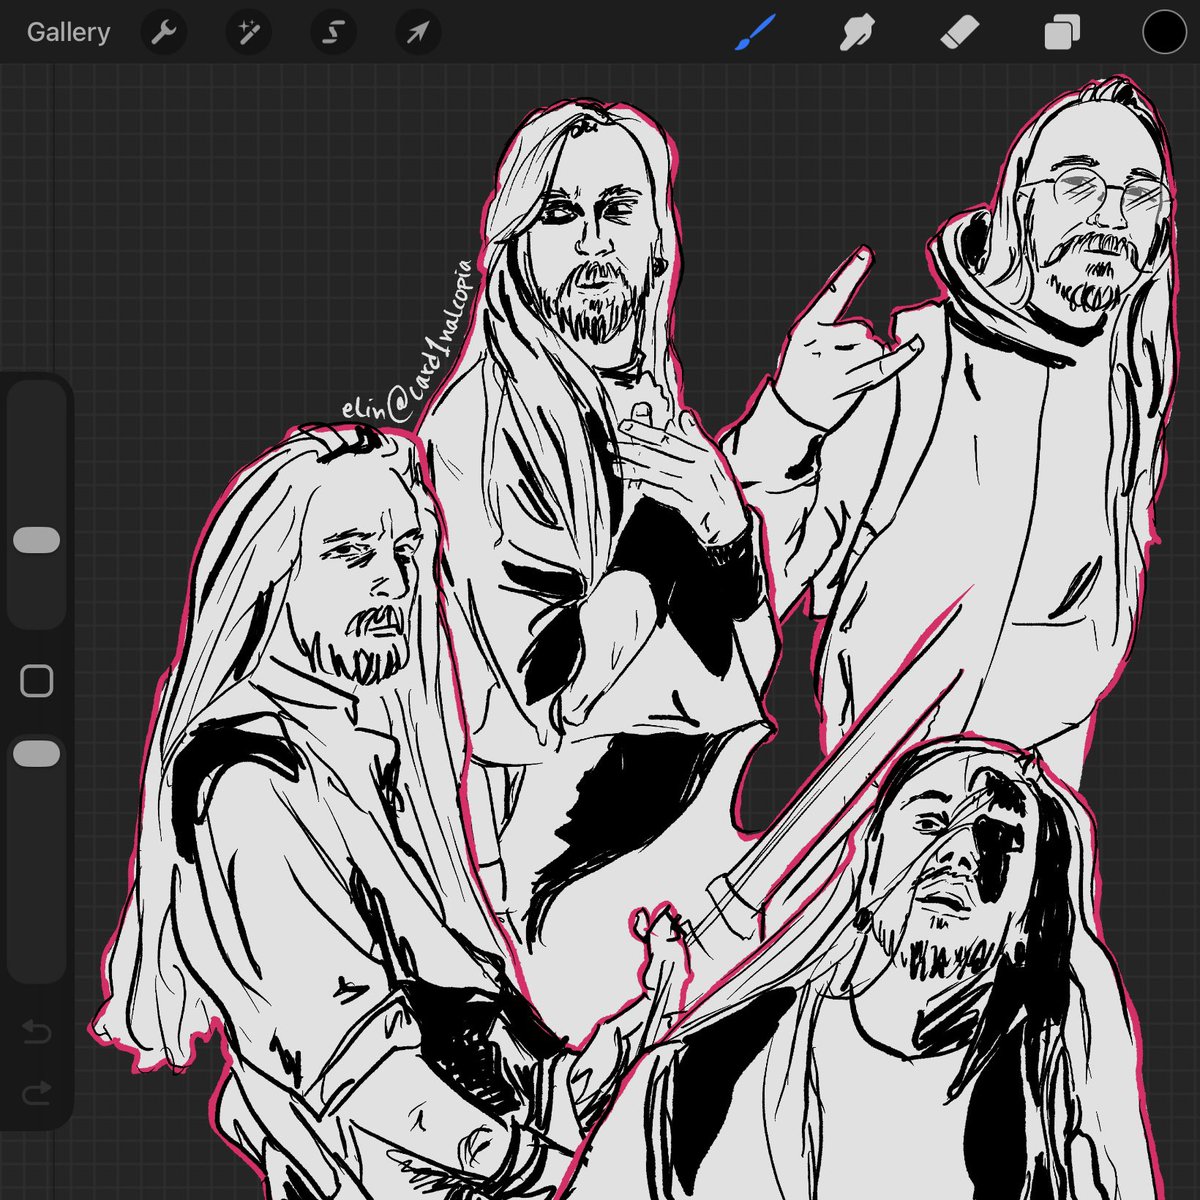Activate the Transform arrow tool
This screenshot has height=1200, width=1200.
(417, 33)
